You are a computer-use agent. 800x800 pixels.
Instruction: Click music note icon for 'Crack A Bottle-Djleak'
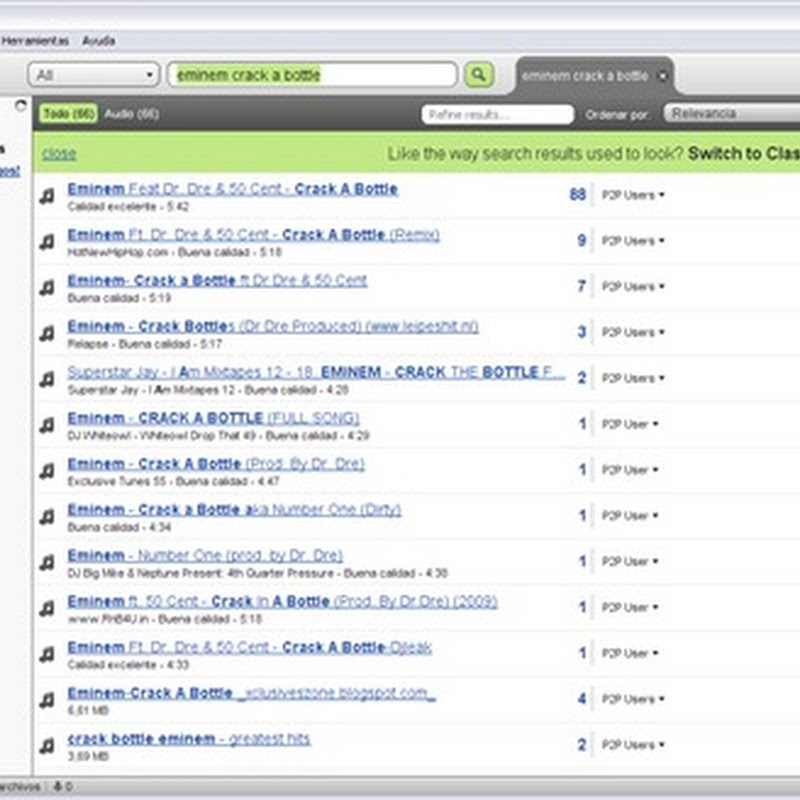point(47,654)
